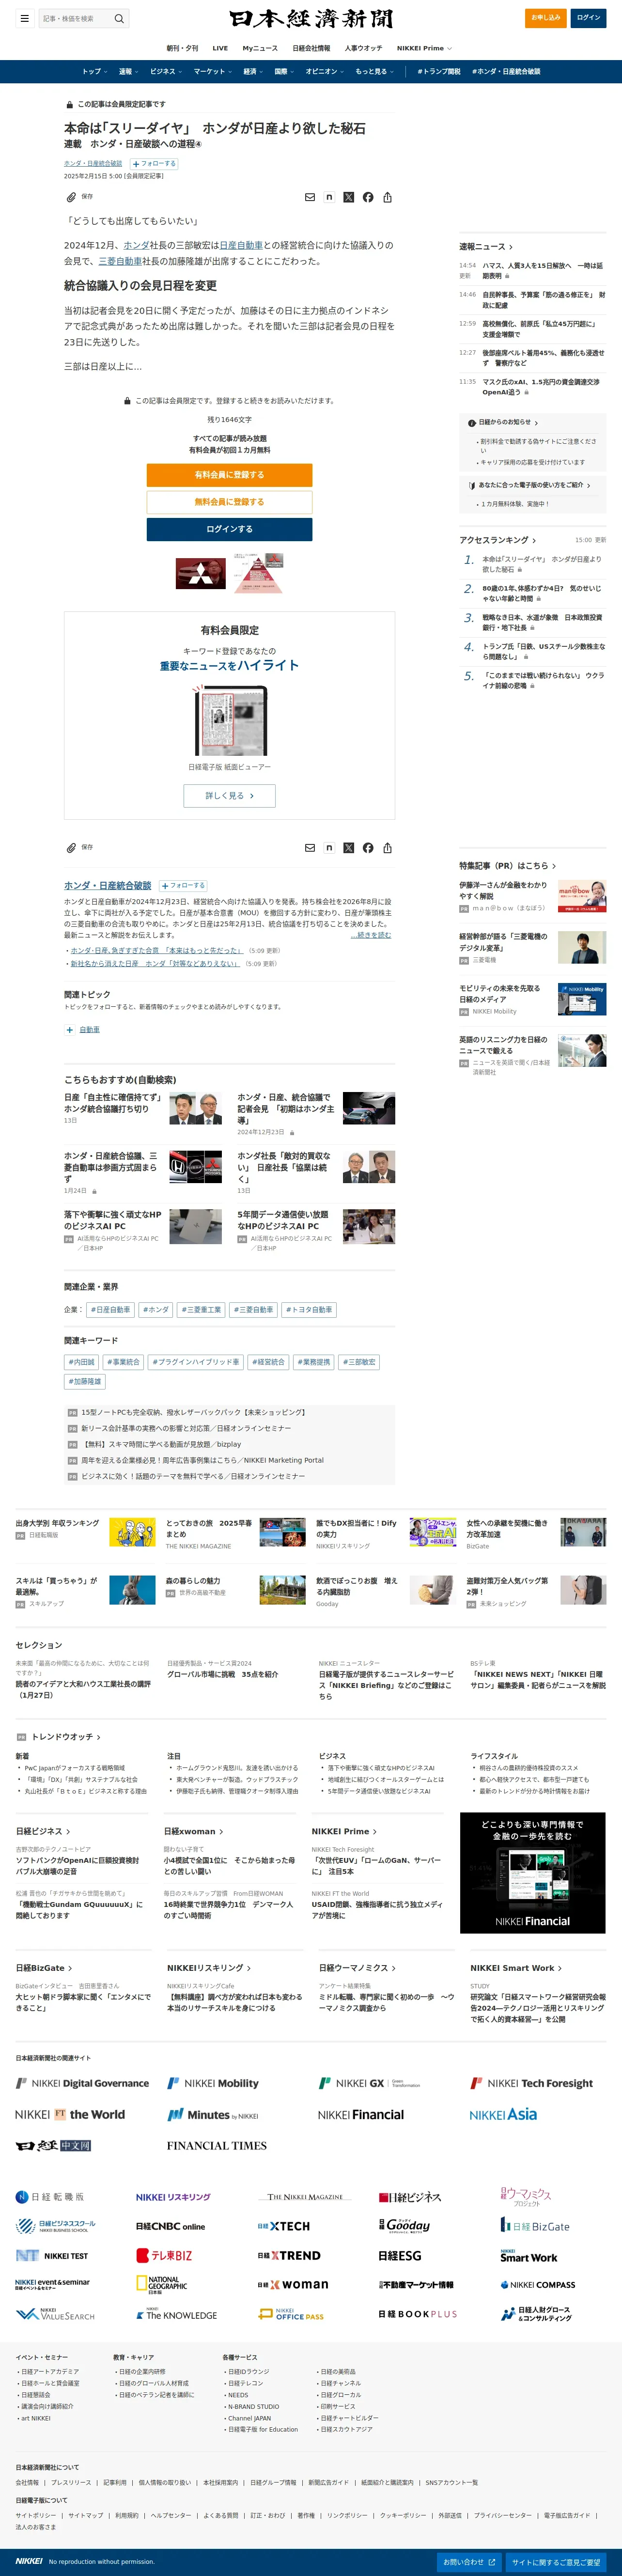
Task: Open the NIKKEI GX logo
Action: (x=369, y=2083)
